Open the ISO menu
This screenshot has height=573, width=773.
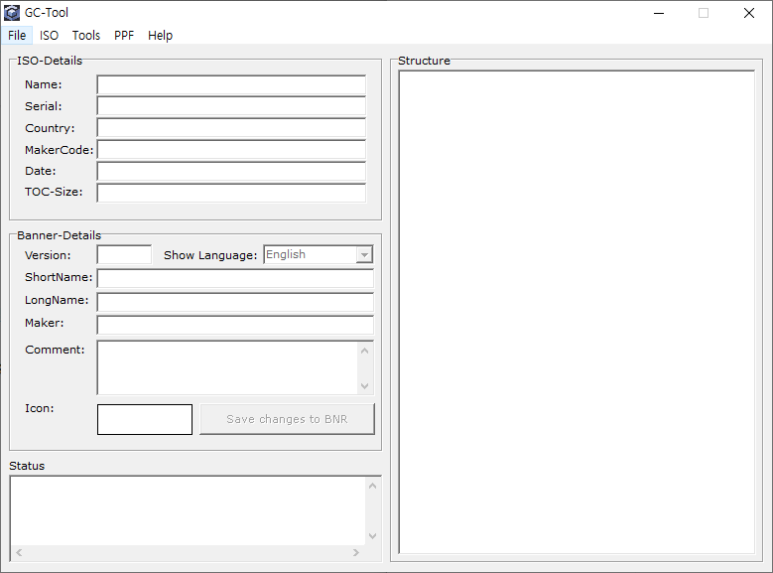click(x=49, y=36)
